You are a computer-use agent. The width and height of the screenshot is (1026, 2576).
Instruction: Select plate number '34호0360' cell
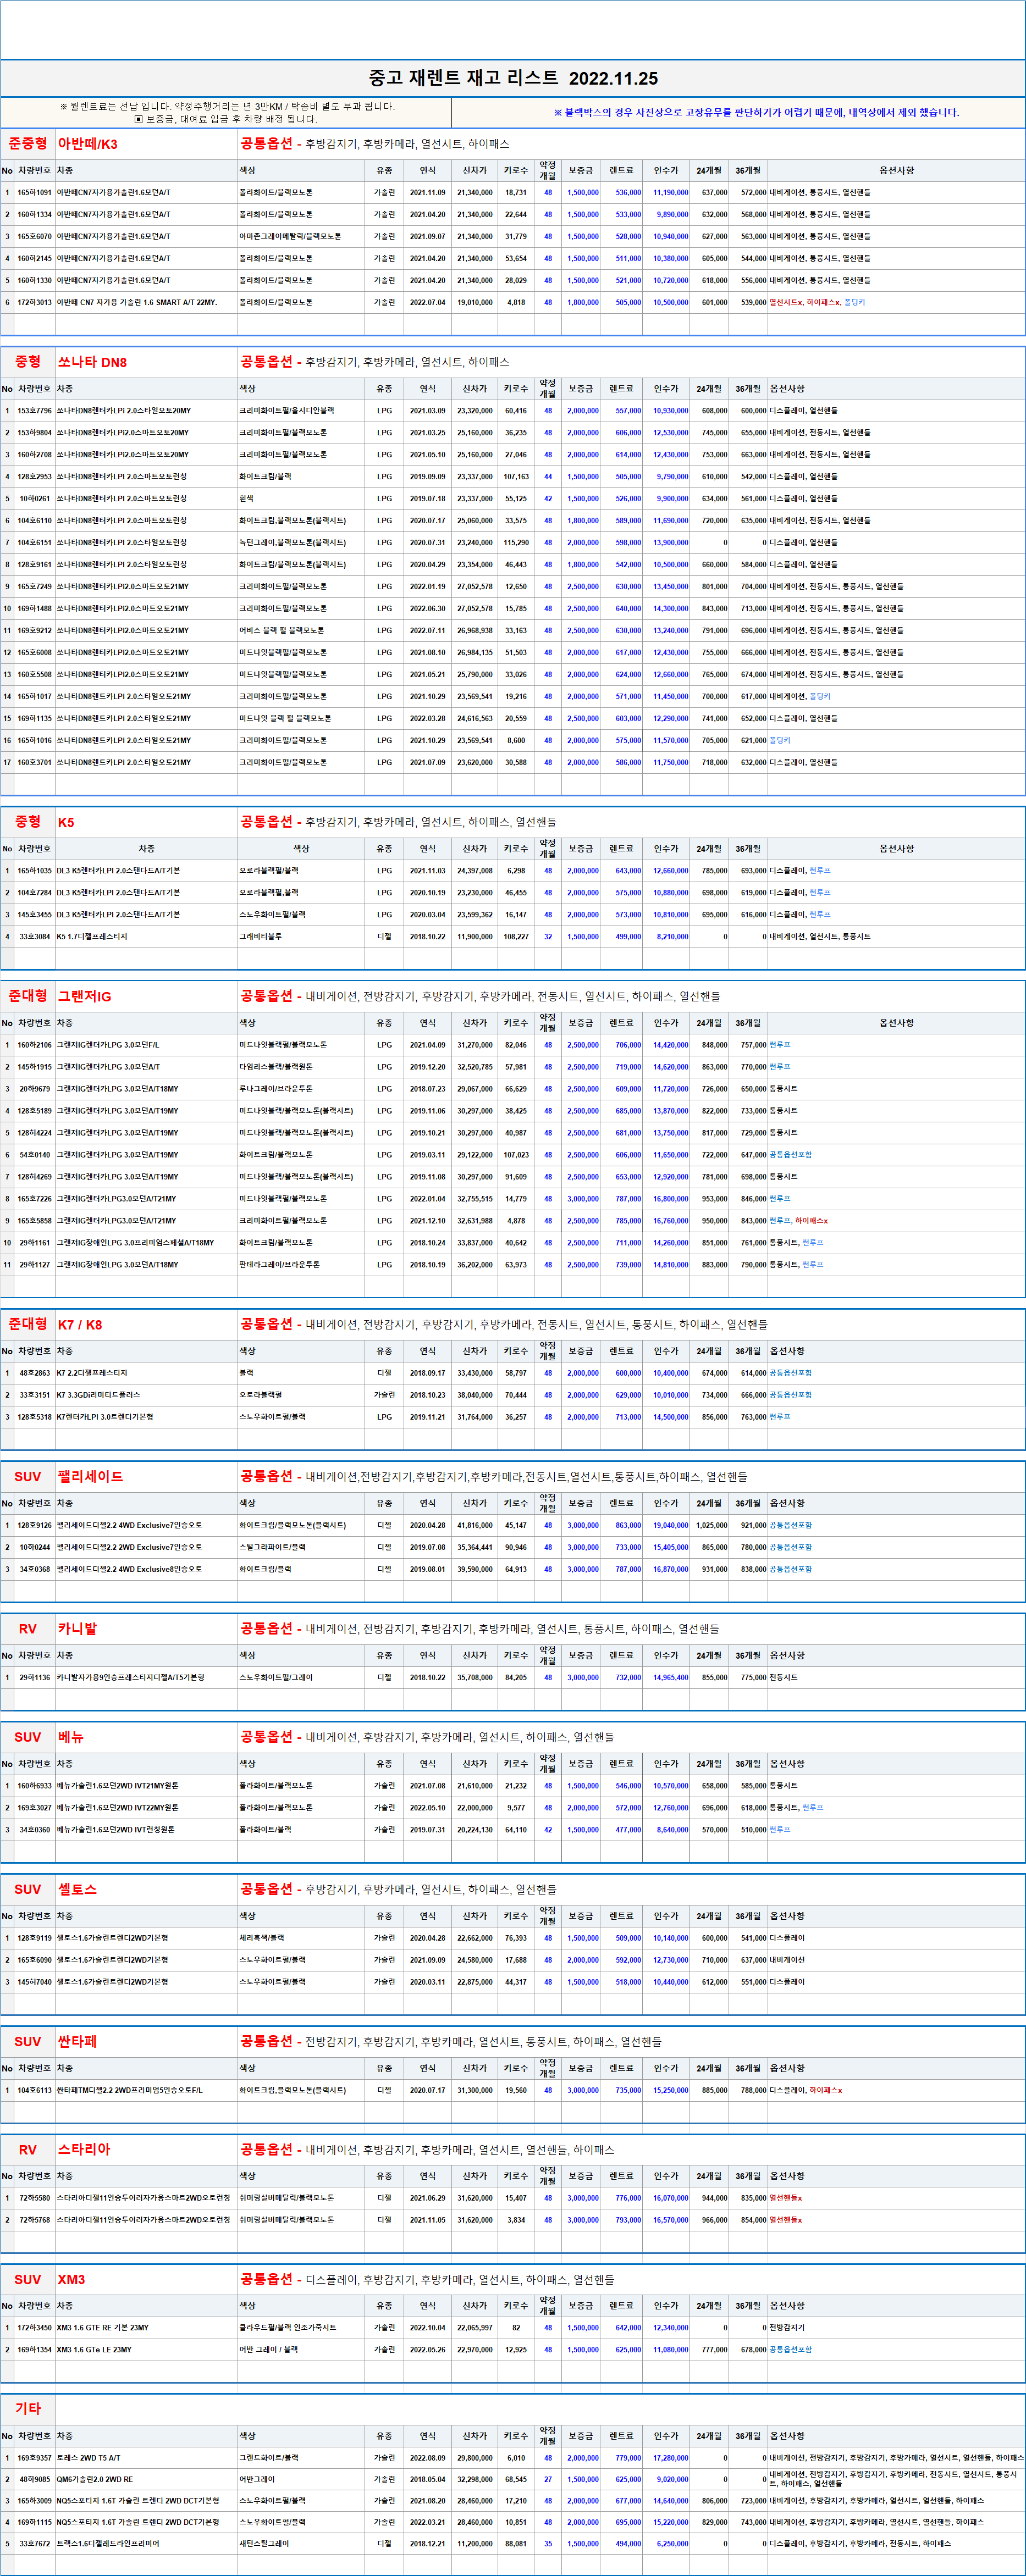point(35,1830)
